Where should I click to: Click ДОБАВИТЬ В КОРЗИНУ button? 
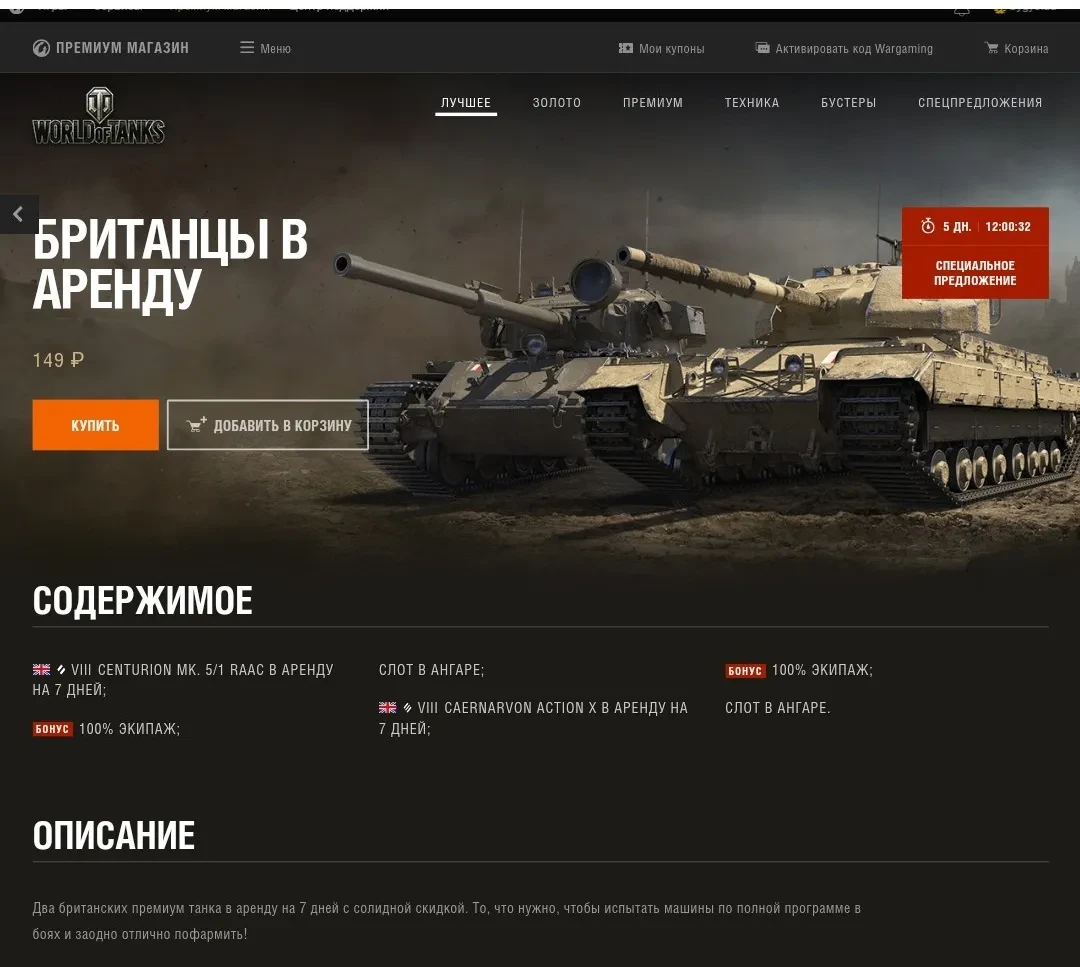coord(268,425)
